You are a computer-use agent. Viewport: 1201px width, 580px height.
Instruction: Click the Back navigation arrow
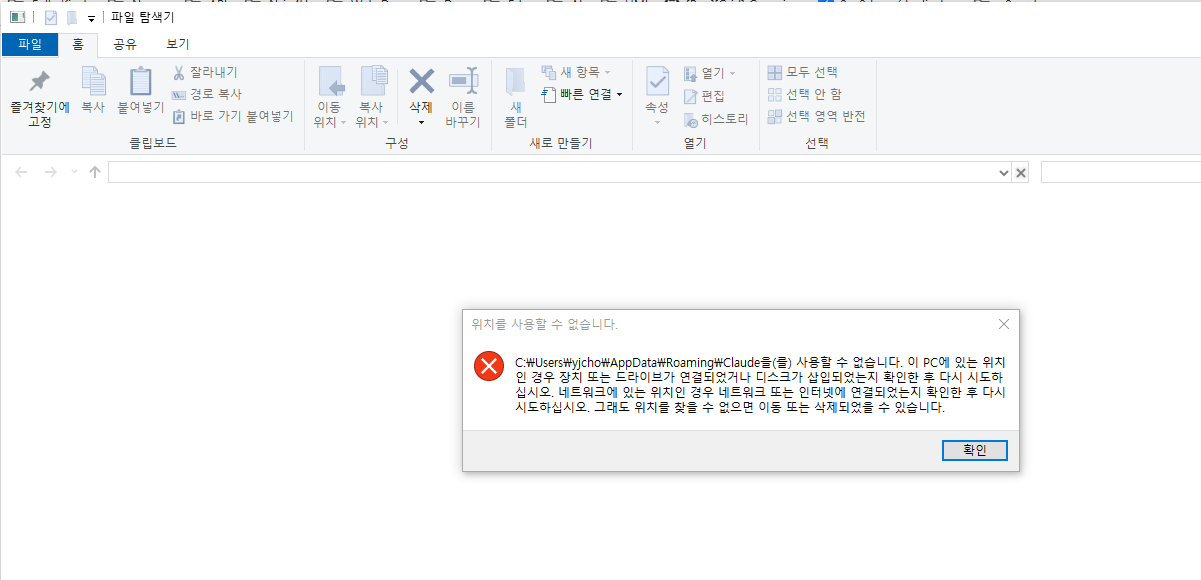22,172
